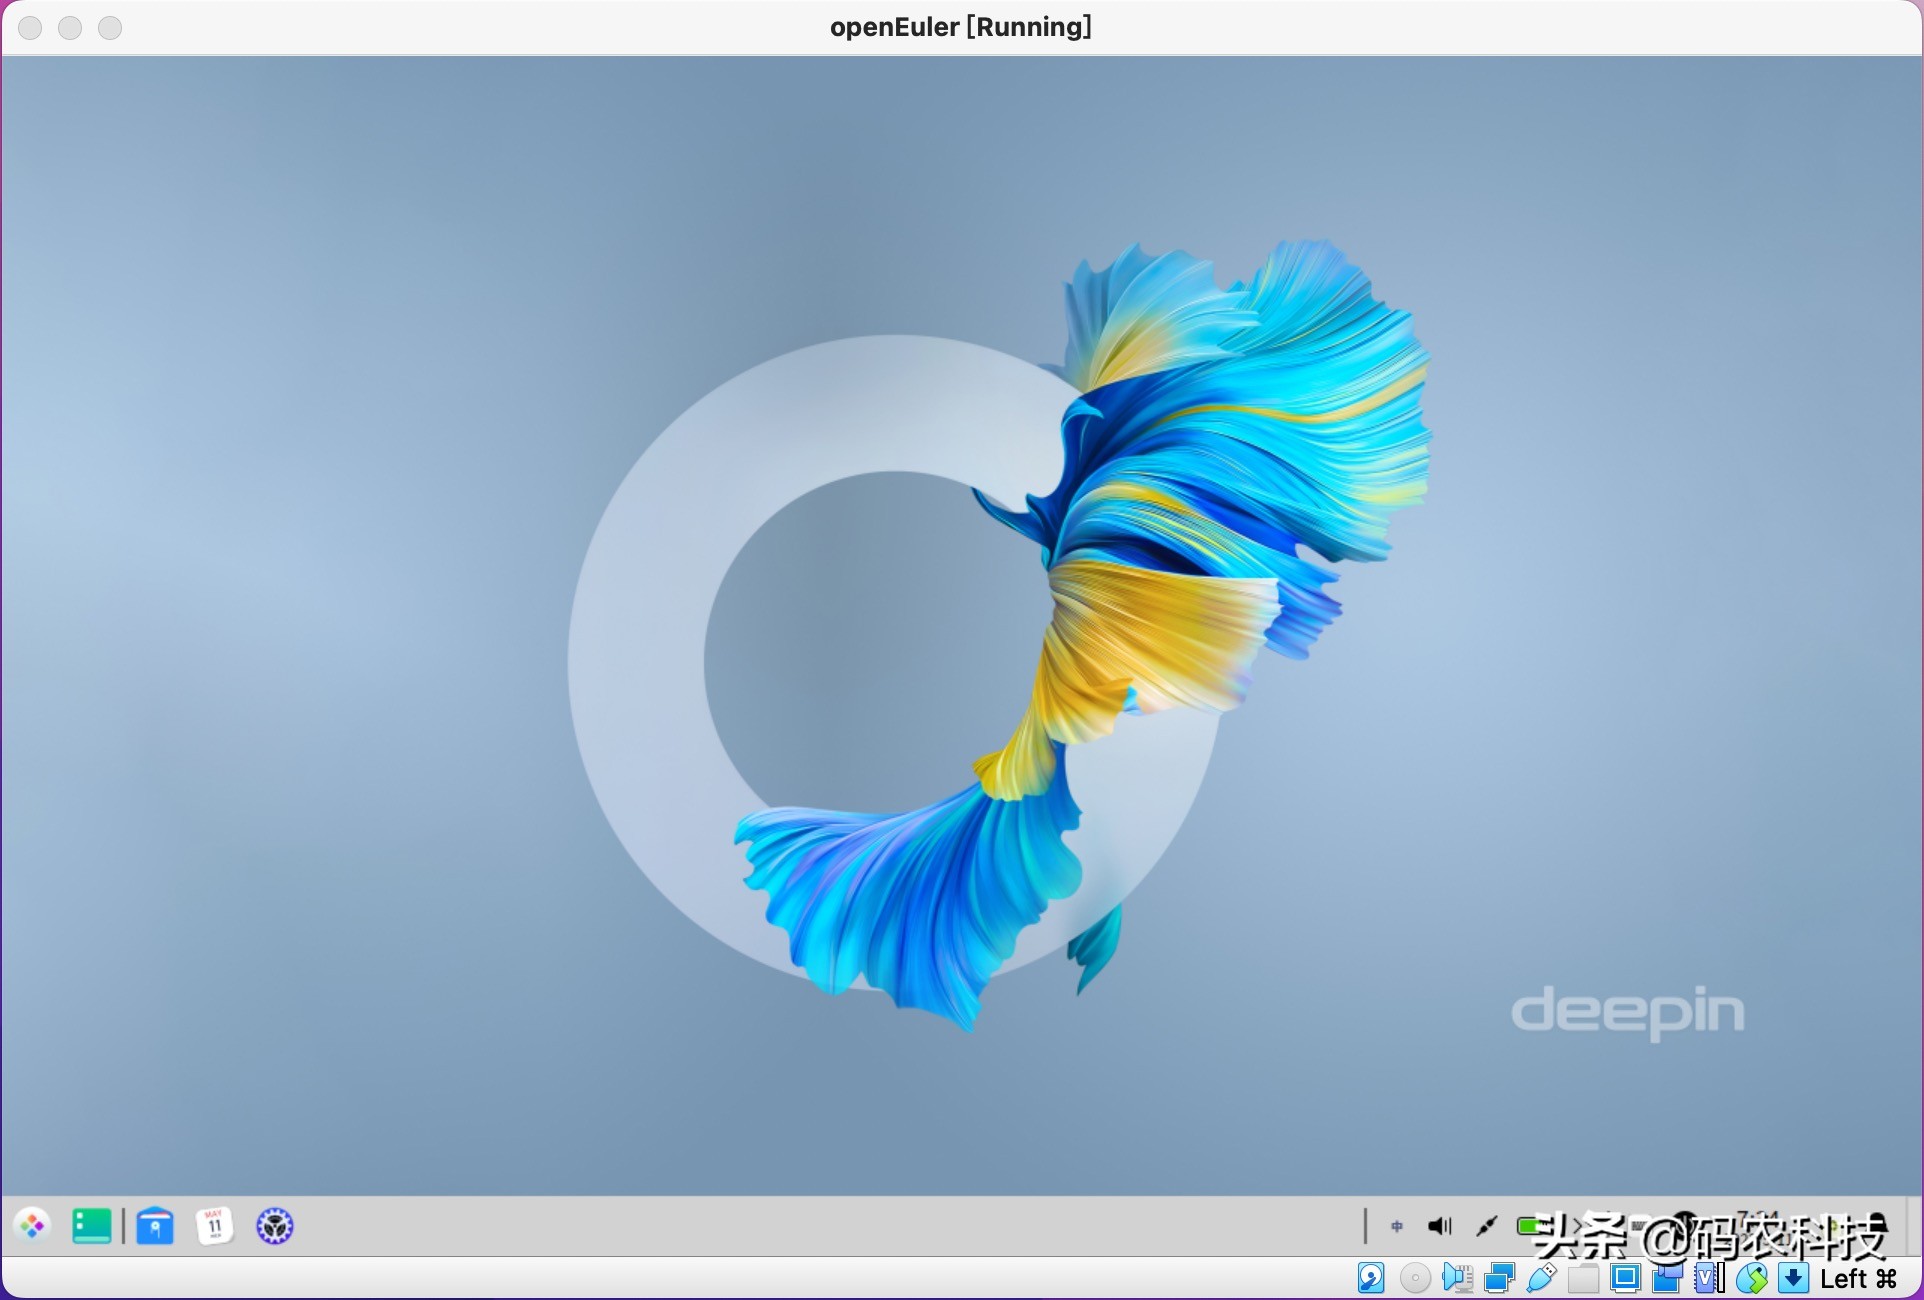This screenshot has width=1924, height=1300.
Task: Click the openEuler [Running] window title bar
Action: pyautogui.click(x=960, y=27)
